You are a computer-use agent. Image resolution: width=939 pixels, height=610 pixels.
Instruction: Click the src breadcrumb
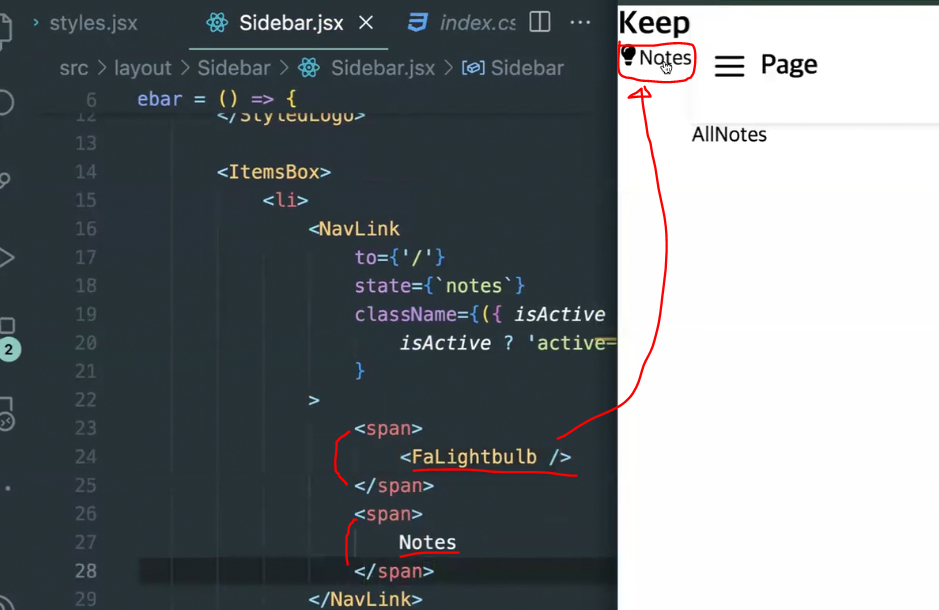(74, 68)
